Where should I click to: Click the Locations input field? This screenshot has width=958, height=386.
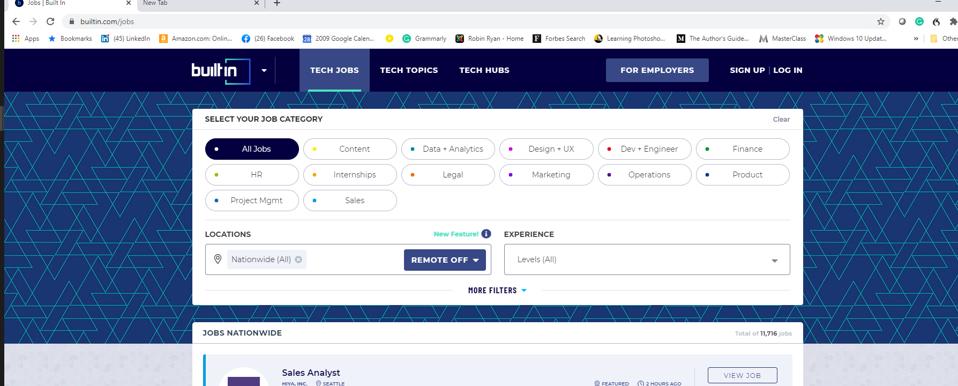pyautogui.click(x=348, y=260)
